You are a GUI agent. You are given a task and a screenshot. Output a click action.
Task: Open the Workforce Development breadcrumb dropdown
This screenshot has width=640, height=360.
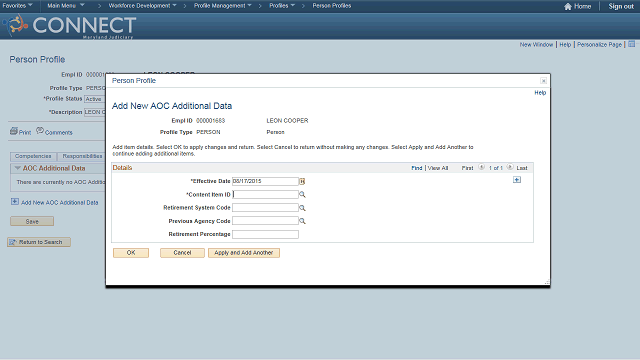[142, 6]
